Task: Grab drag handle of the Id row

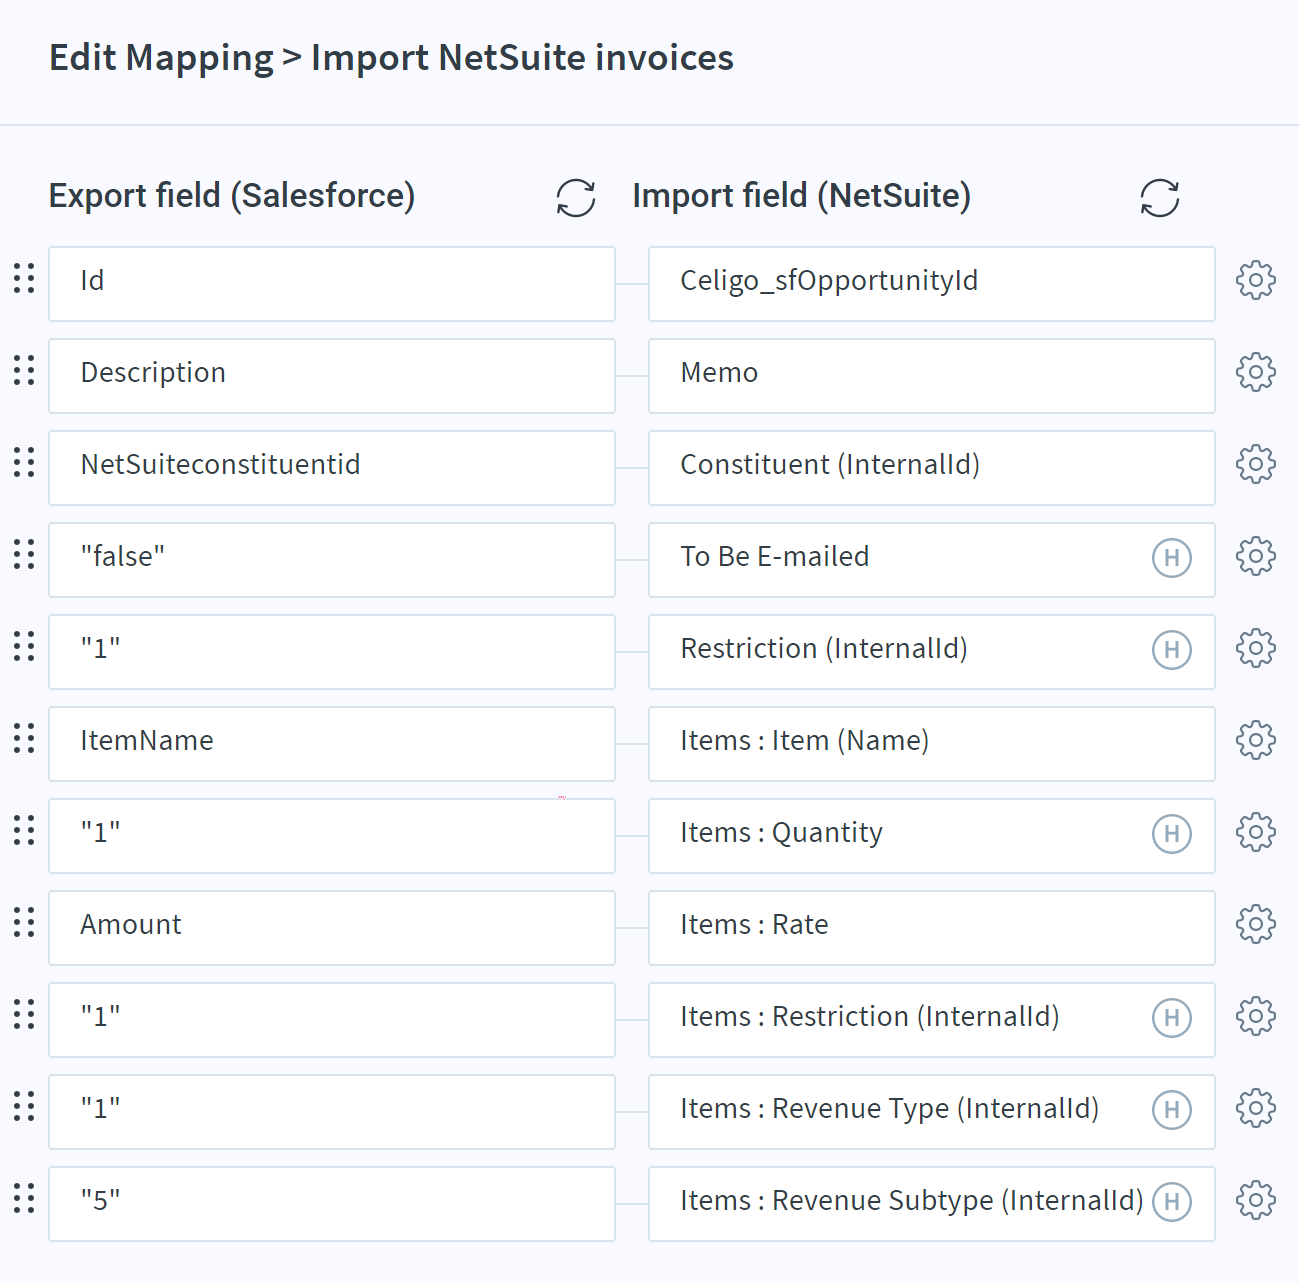Action: pyautogui.click(x=24, y=278)
